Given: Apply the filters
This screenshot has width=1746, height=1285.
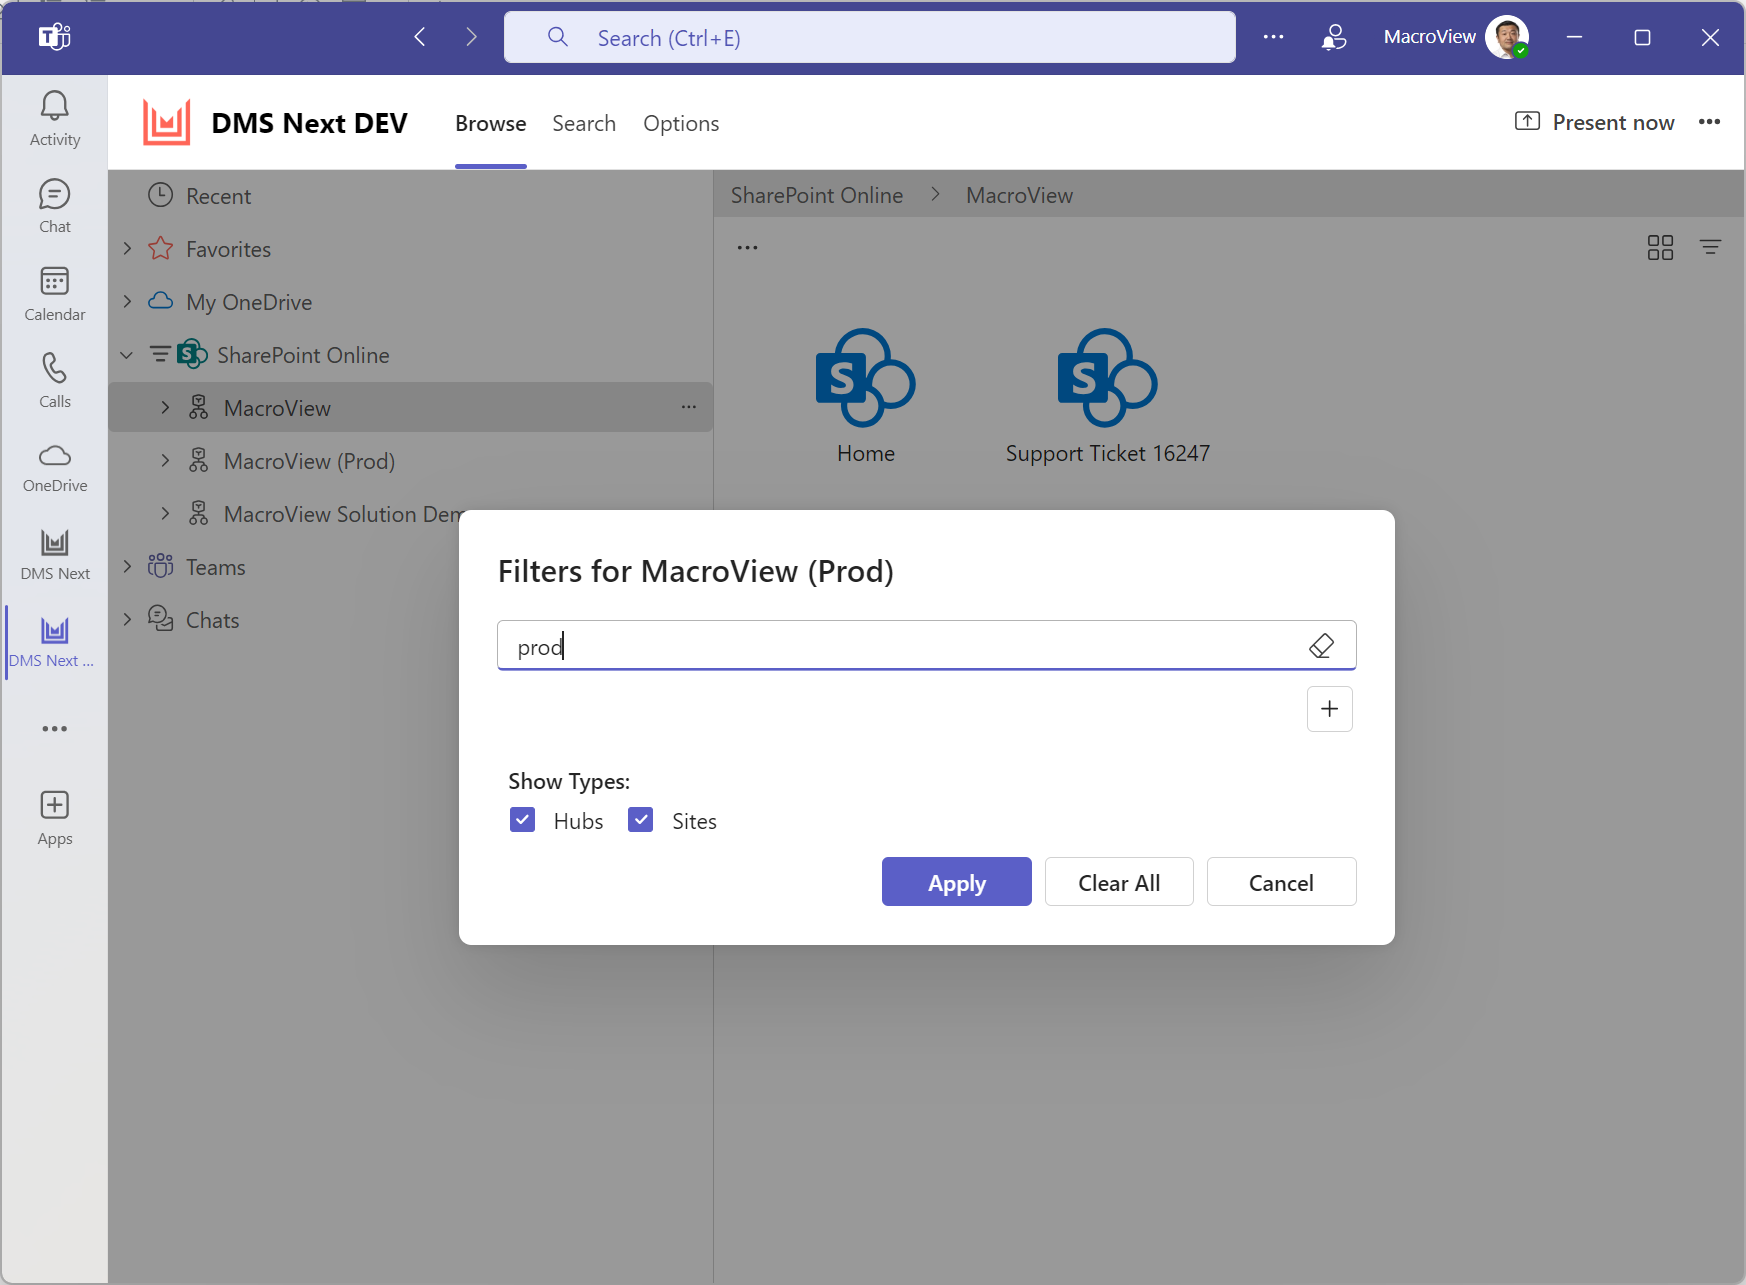Looking at the screenshot, I should [x=957, y=882].
